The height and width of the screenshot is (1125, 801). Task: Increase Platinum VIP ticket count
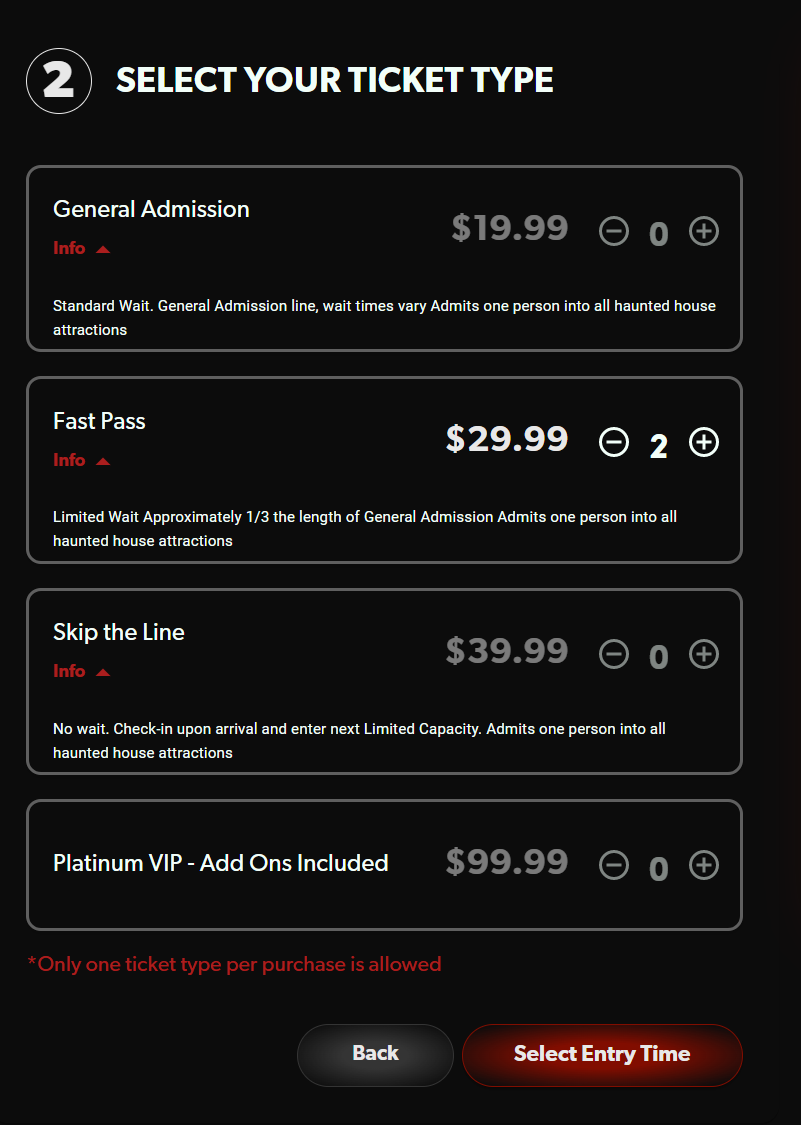coord(704,866)
